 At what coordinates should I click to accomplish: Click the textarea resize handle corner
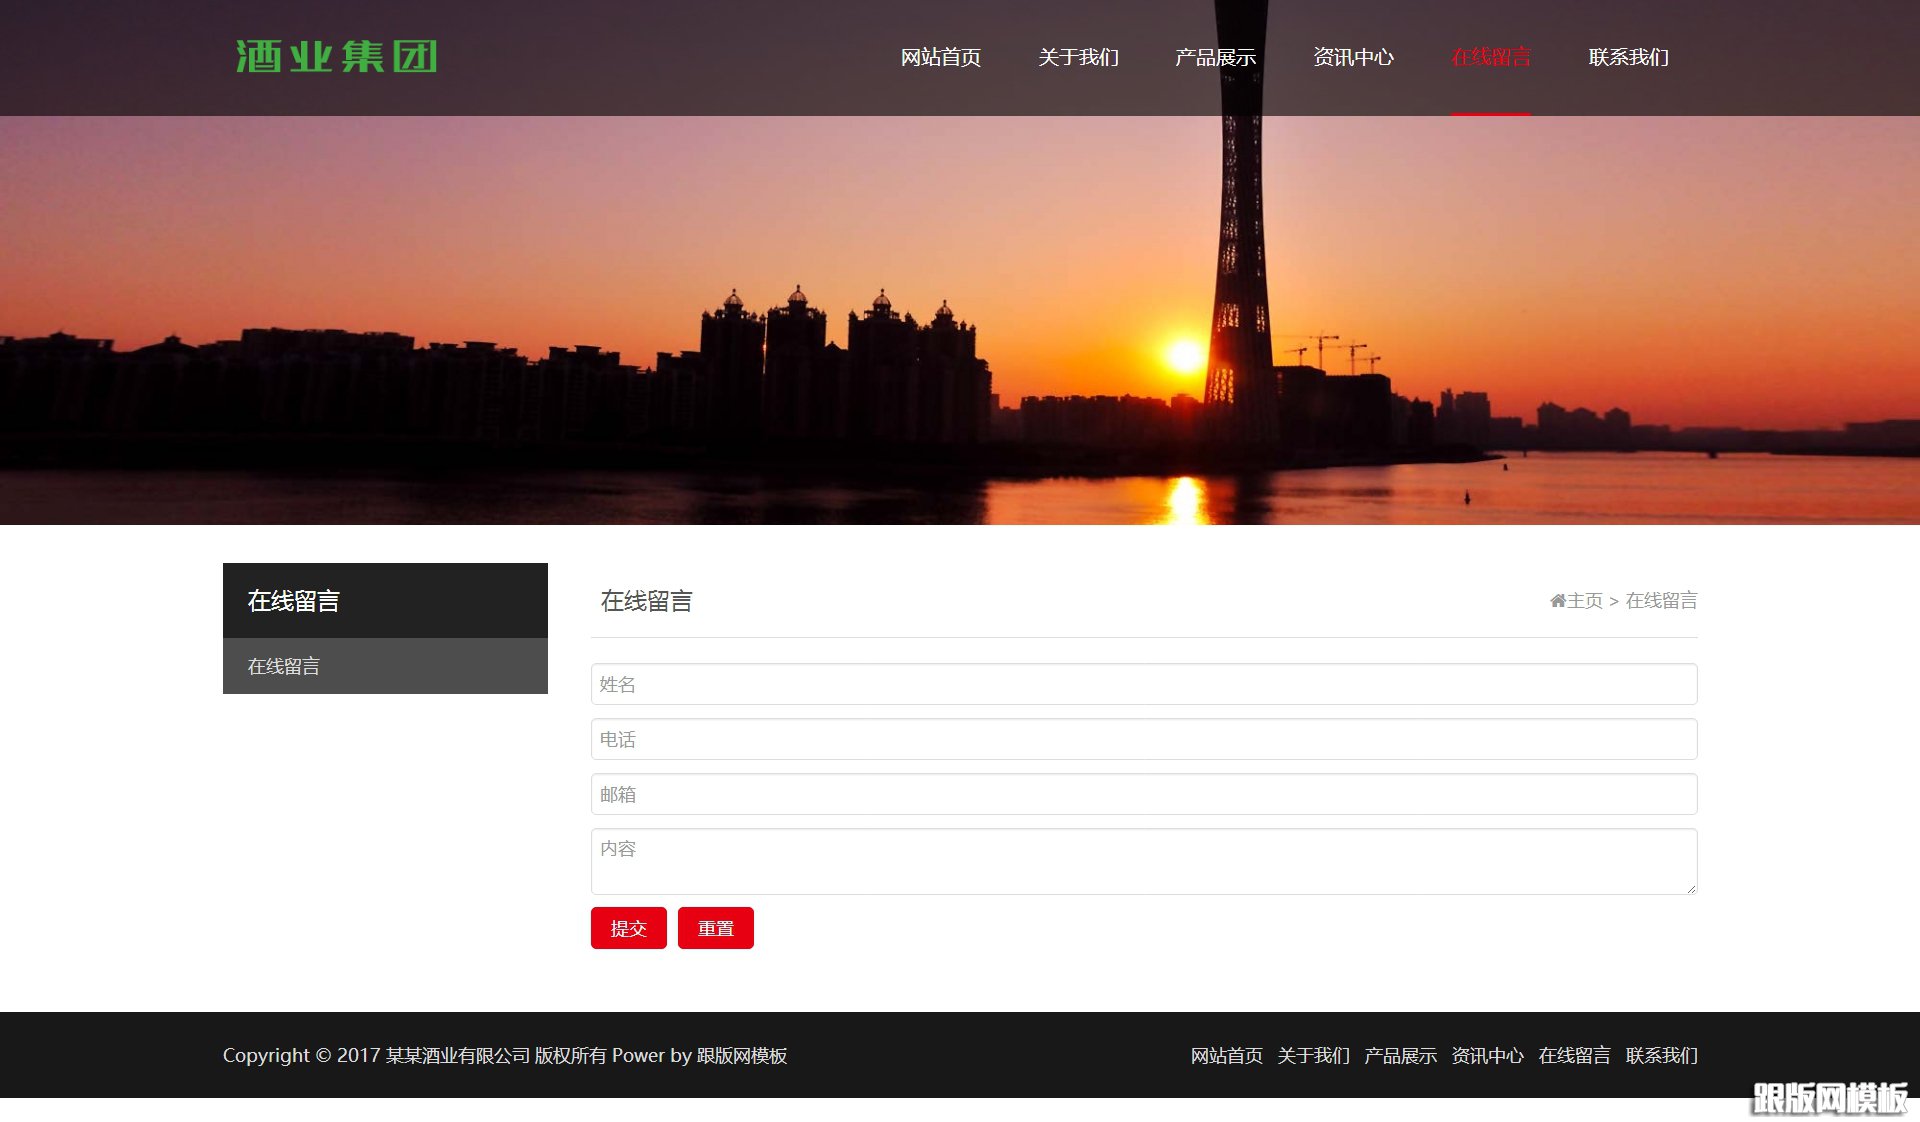coord(1691,888)
